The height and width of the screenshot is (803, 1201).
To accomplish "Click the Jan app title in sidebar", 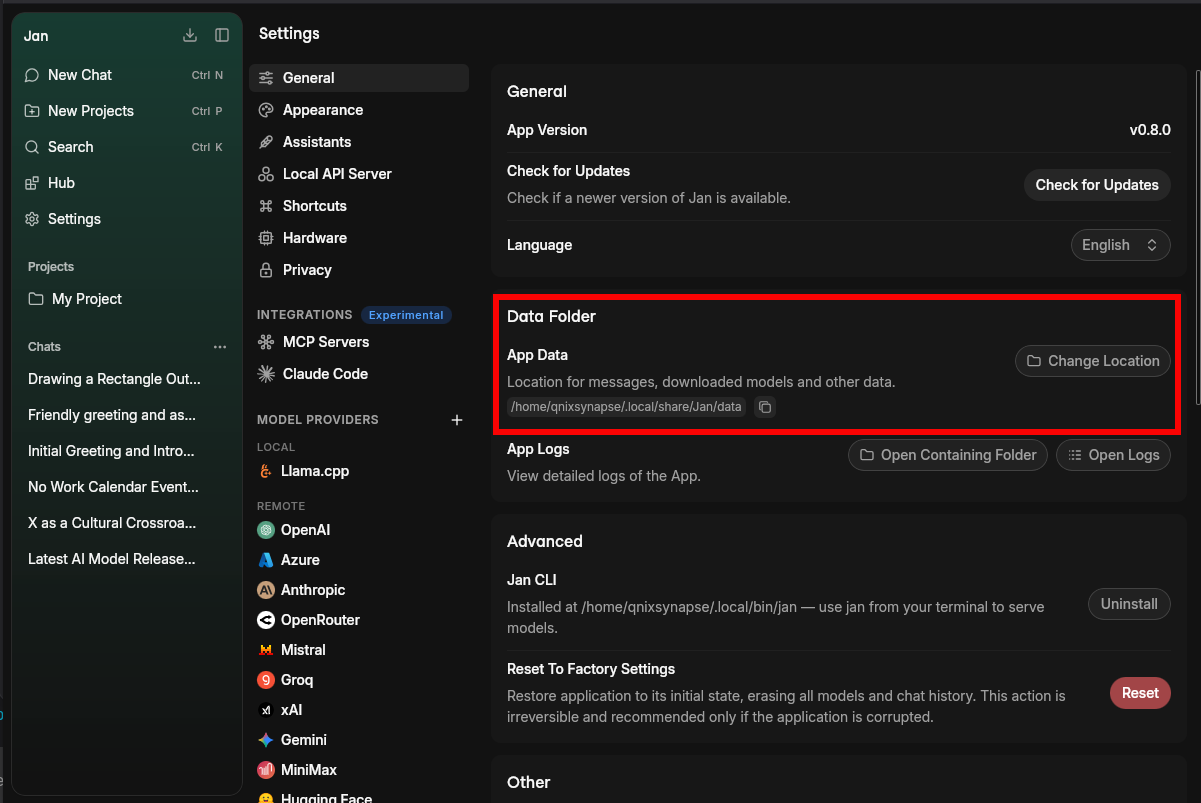I will click(x=36, y=36).
